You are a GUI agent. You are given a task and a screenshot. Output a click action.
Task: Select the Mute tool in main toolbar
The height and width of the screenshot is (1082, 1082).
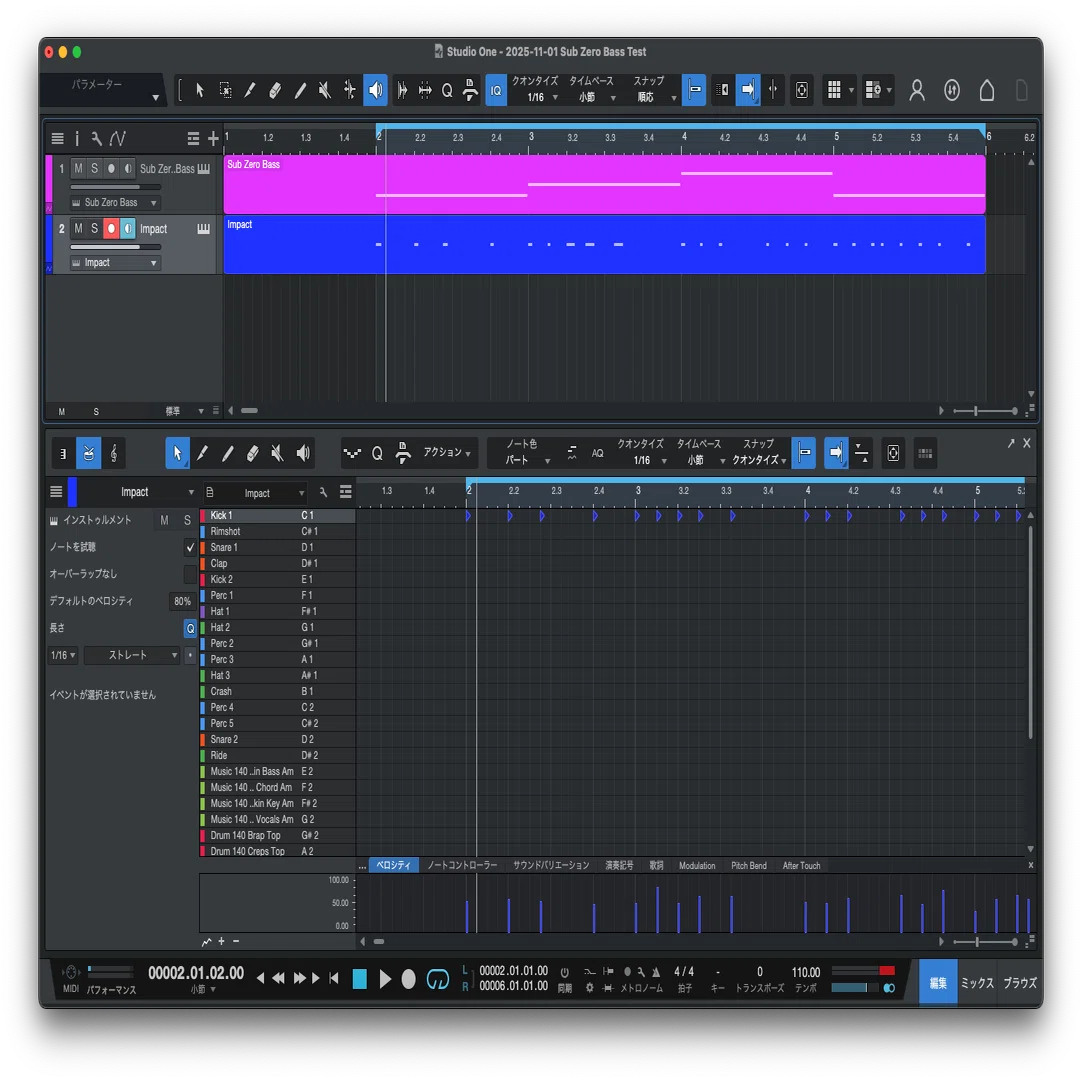[x=325, y=90]
